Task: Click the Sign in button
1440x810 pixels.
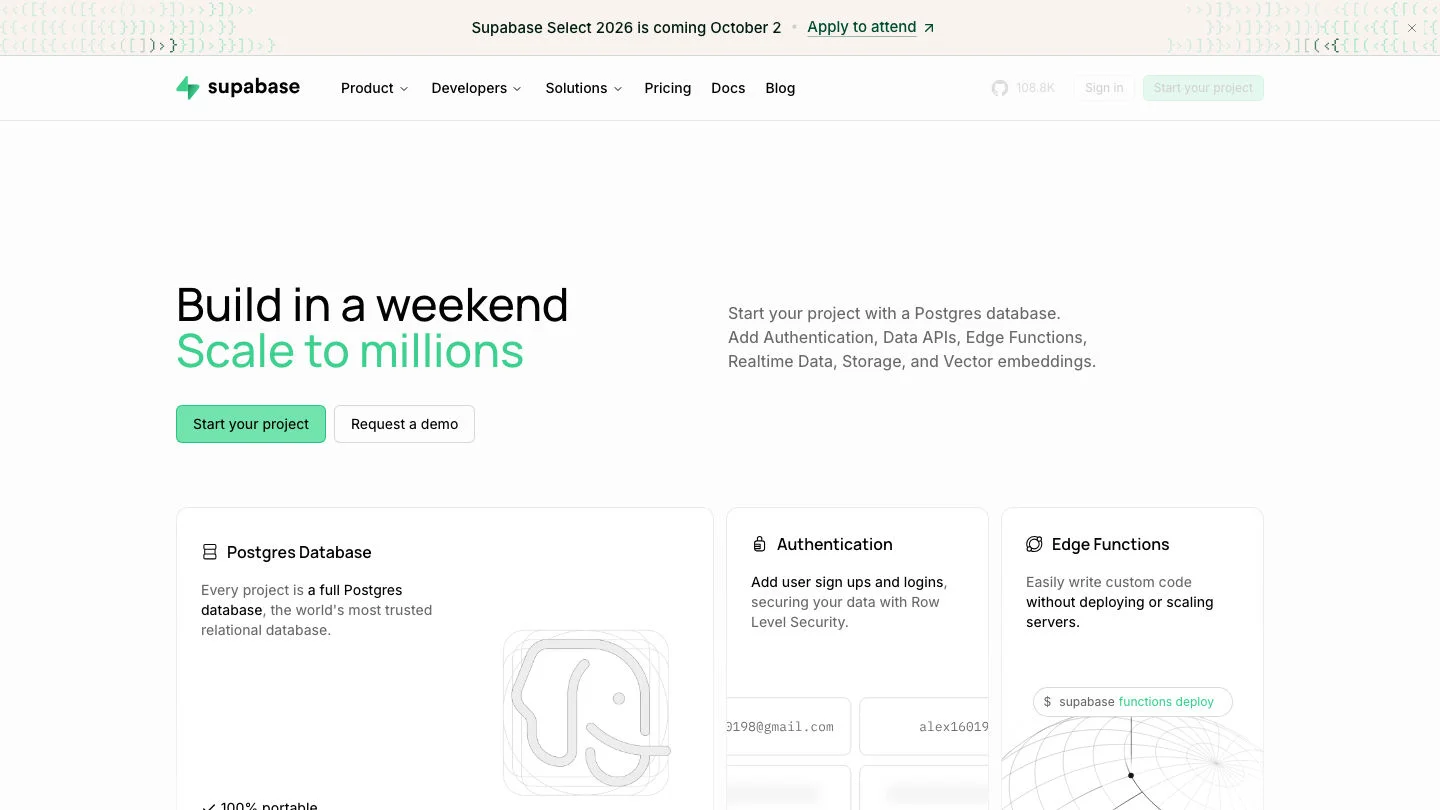Action: pos(1104,88)
